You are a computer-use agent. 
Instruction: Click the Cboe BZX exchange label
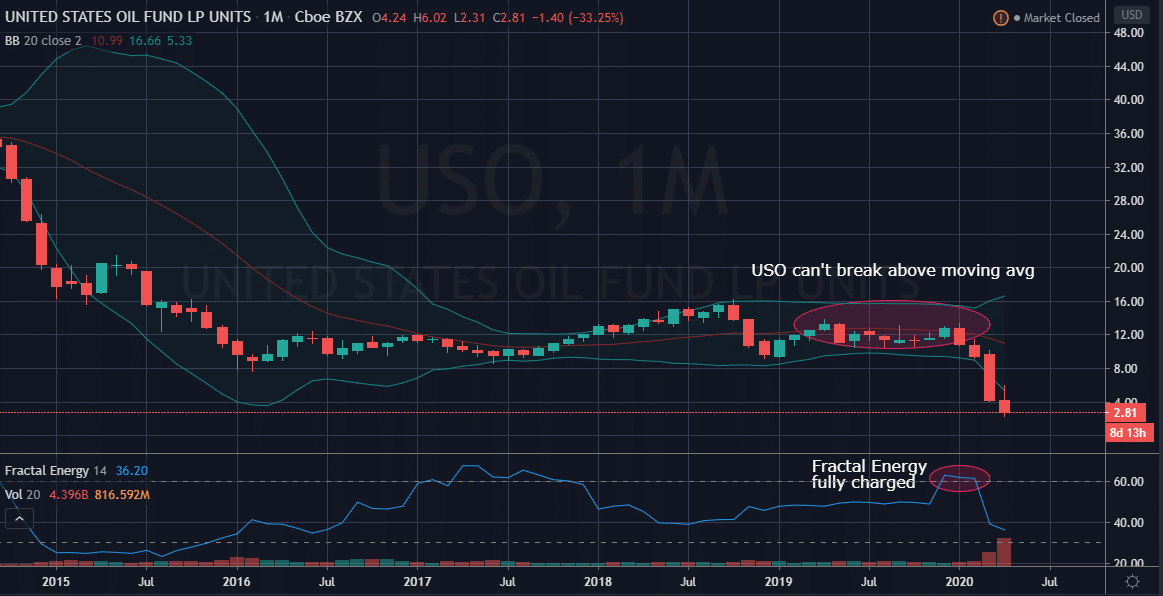point(329,16)
